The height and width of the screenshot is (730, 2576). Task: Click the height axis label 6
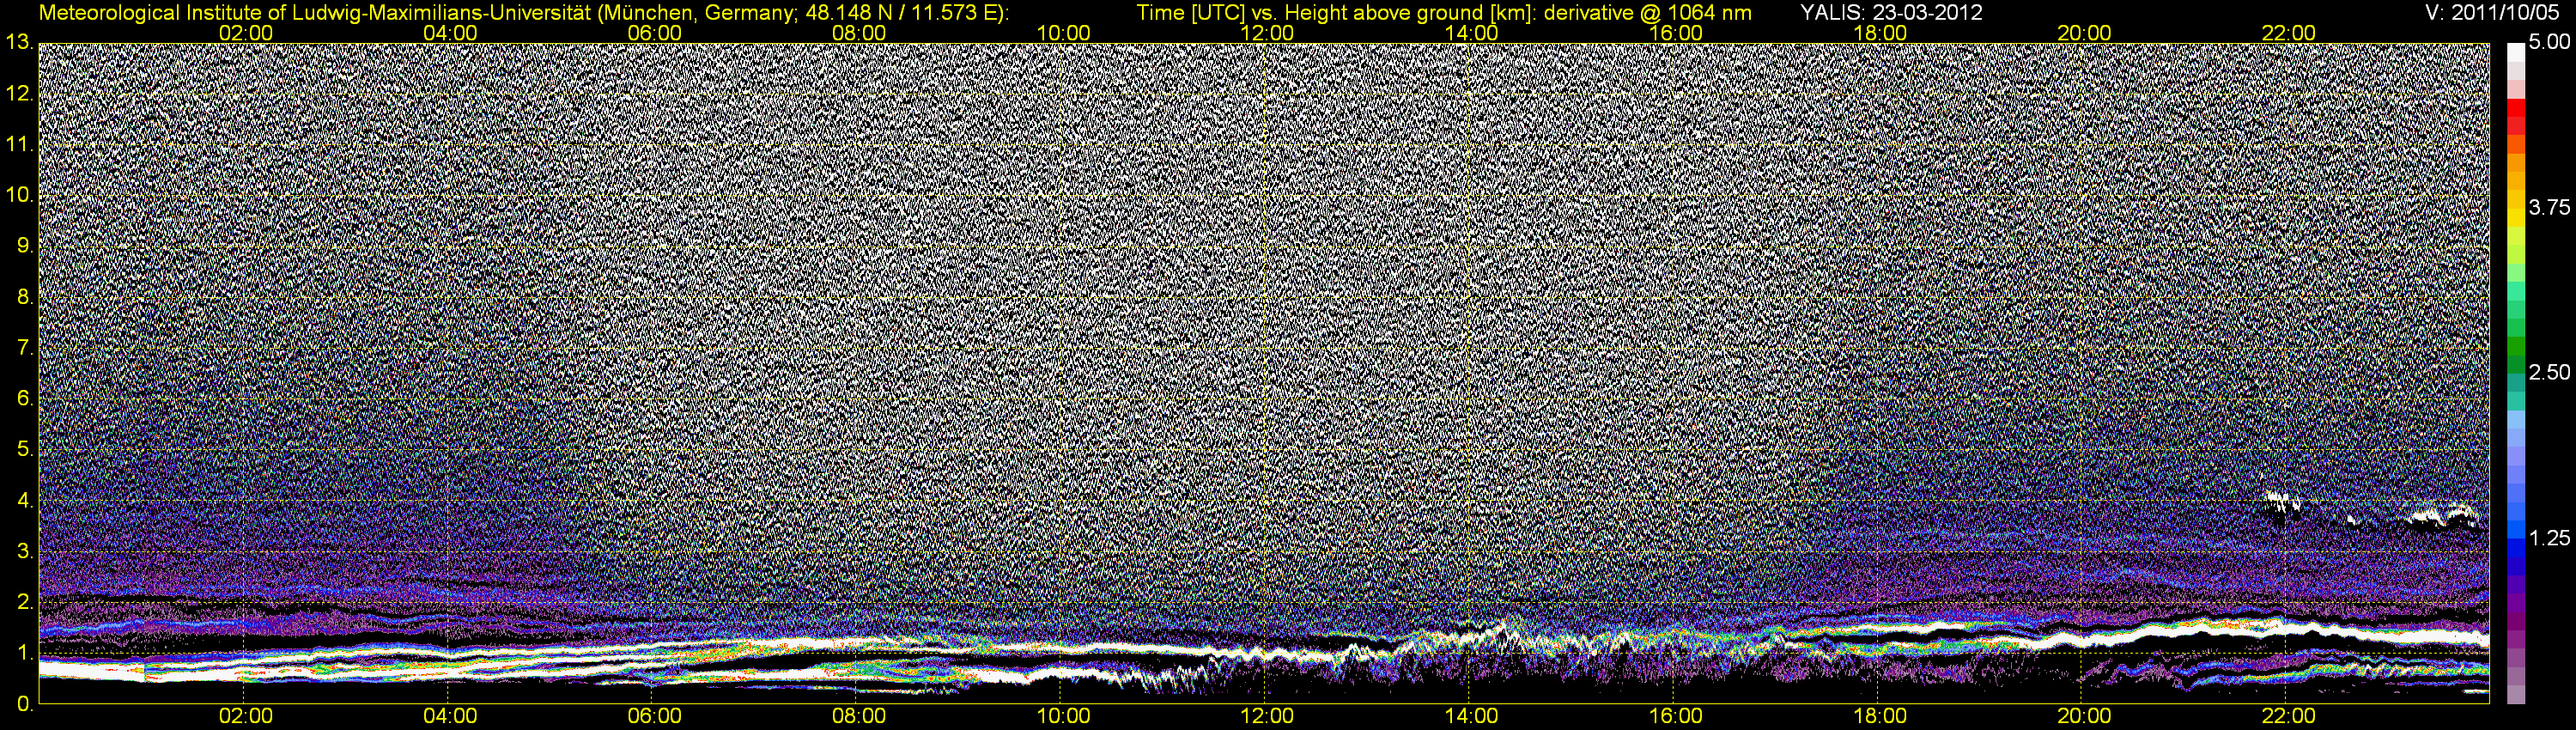[x=24, y=399]
